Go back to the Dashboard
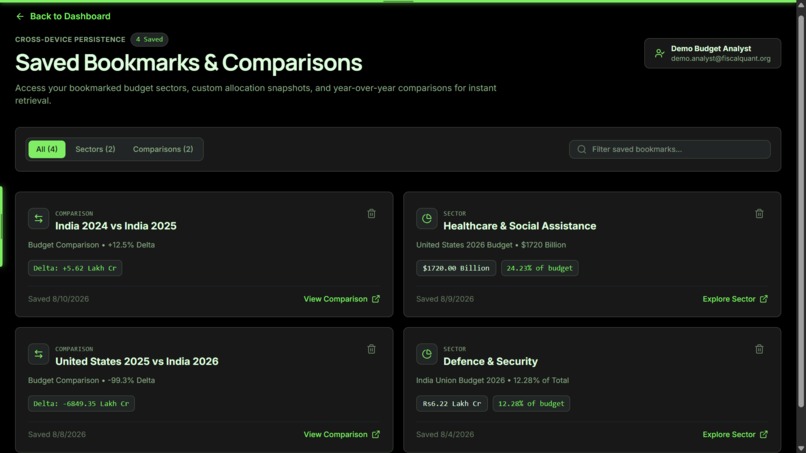The width and height of the screenshot is (806, 453). [63, 16]
